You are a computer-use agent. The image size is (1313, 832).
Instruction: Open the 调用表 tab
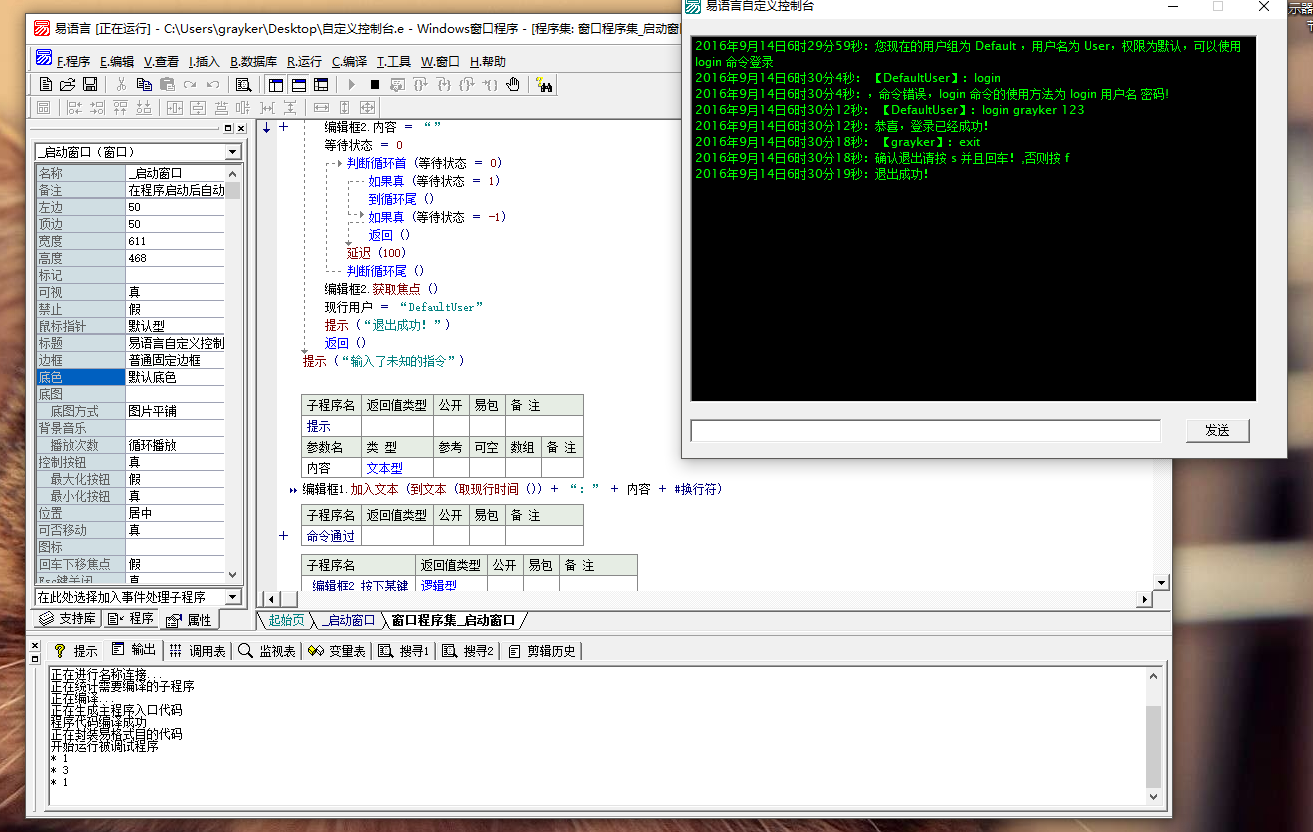coord(197,651)
